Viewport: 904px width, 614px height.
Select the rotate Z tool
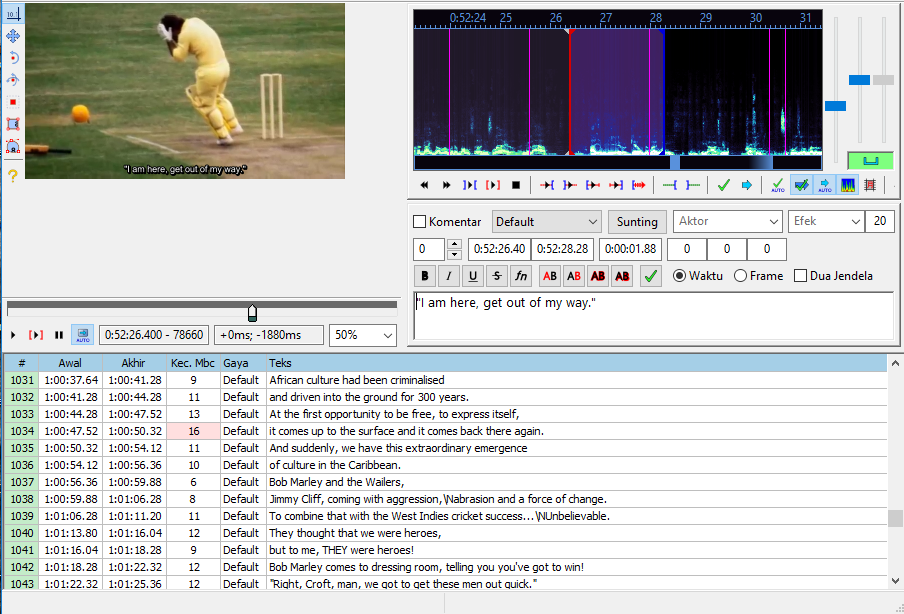[x=13, y=57]
